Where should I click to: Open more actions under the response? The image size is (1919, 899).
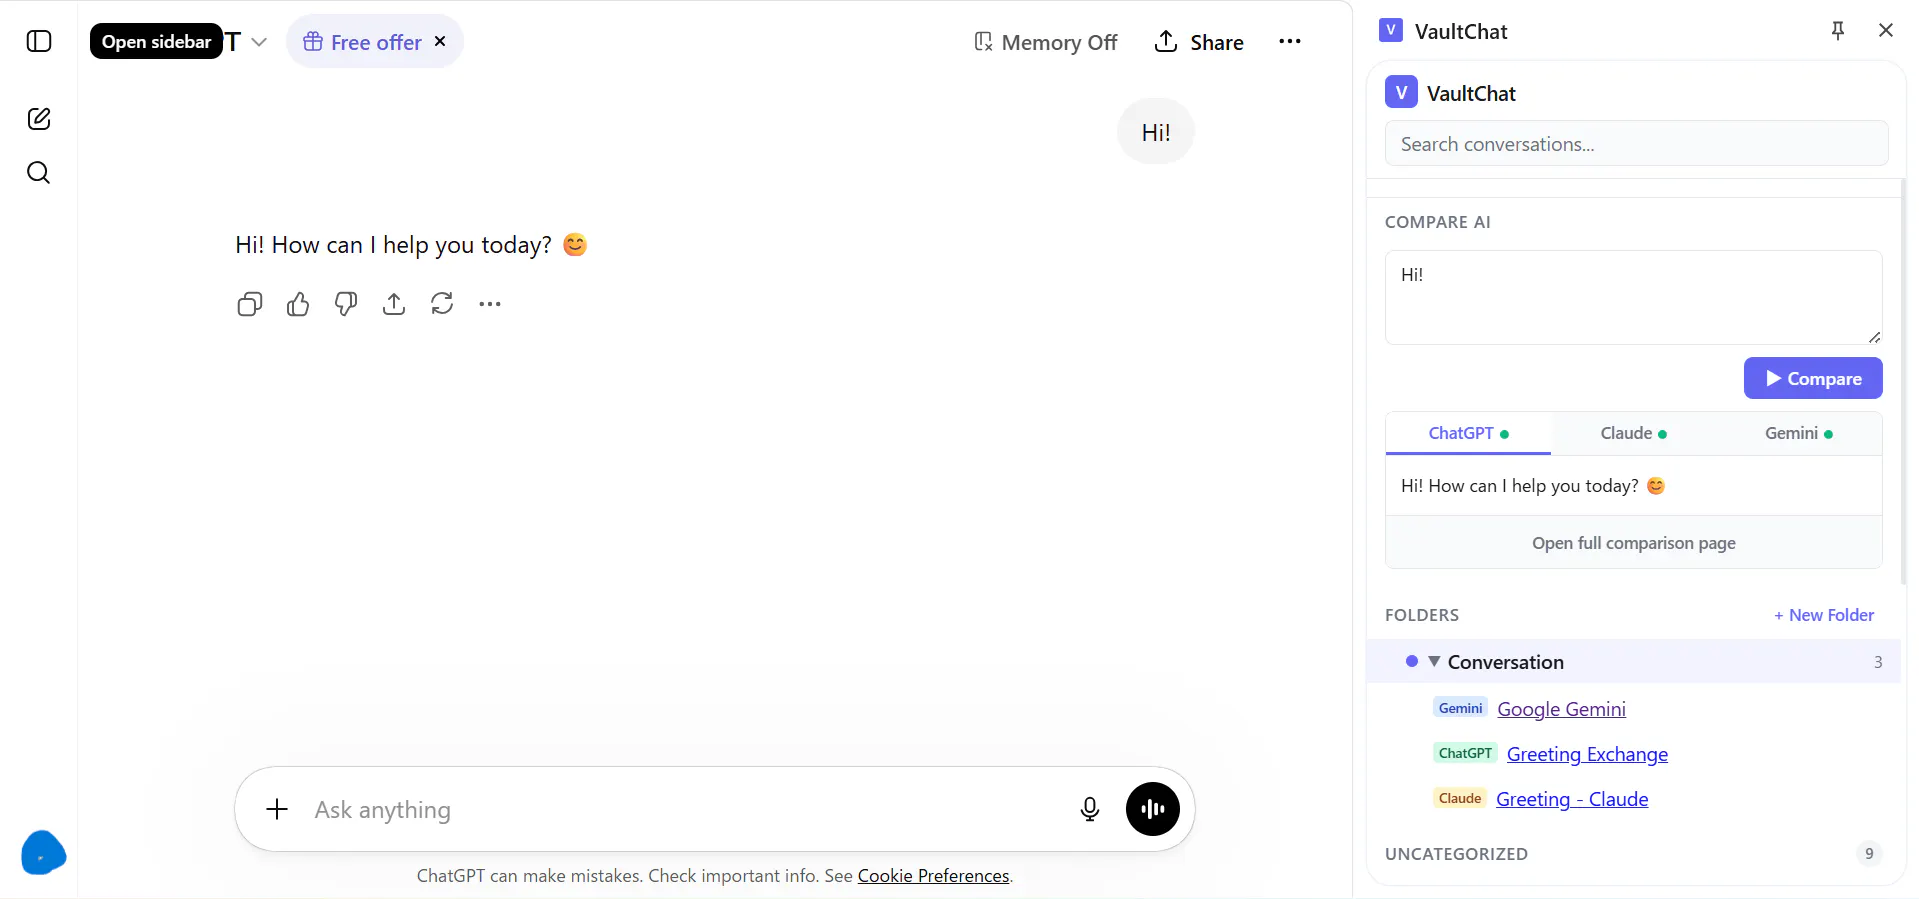point(490,304)
